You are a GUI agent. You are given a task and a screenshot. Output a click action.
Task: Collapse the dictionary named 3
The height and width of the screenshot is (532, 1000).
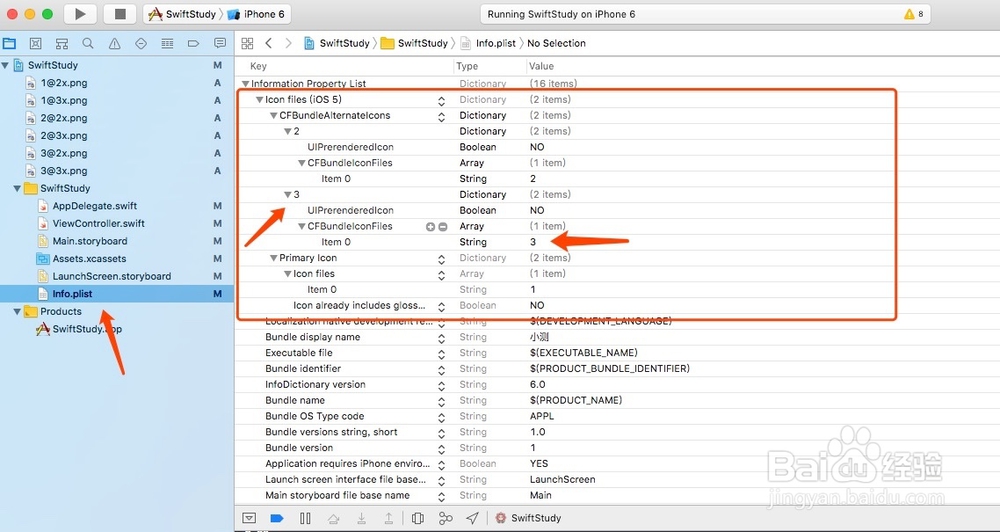coord(288,195)
